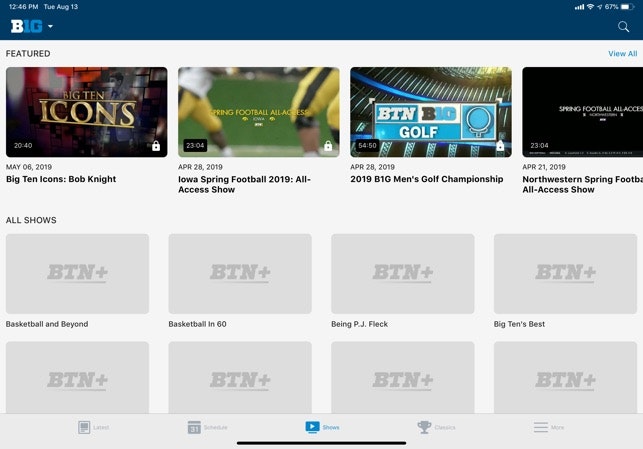643x449 pixels.
Task: Open search with the magnifier icon
Action: (x=623, y=27)
